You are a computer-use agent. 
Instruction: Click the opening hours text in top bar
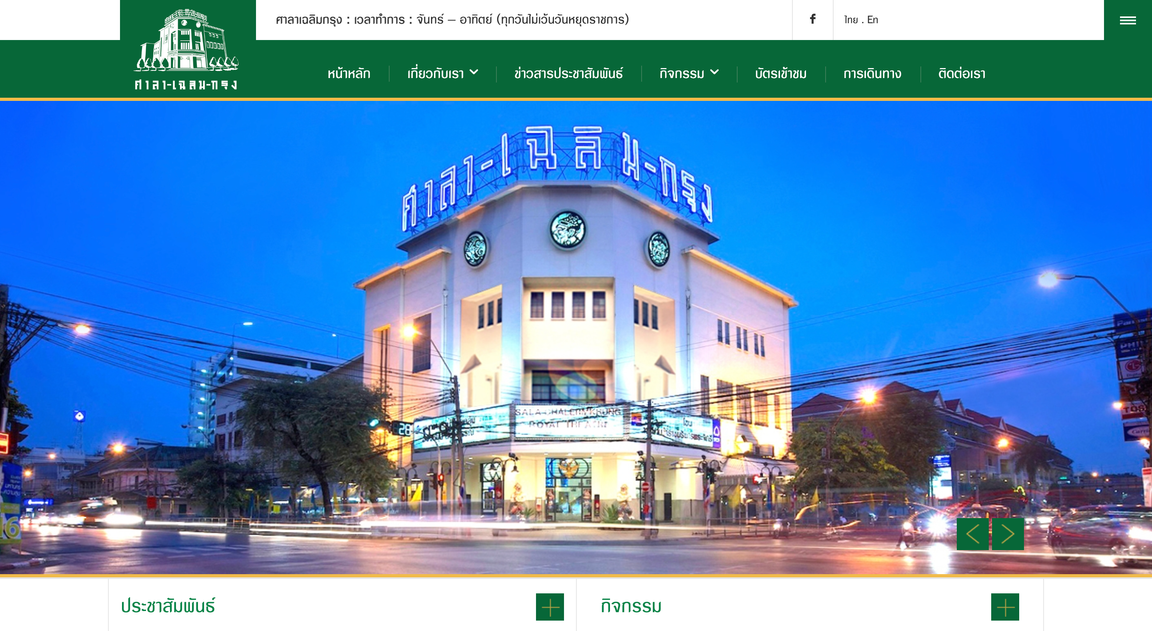coord(452,19)
